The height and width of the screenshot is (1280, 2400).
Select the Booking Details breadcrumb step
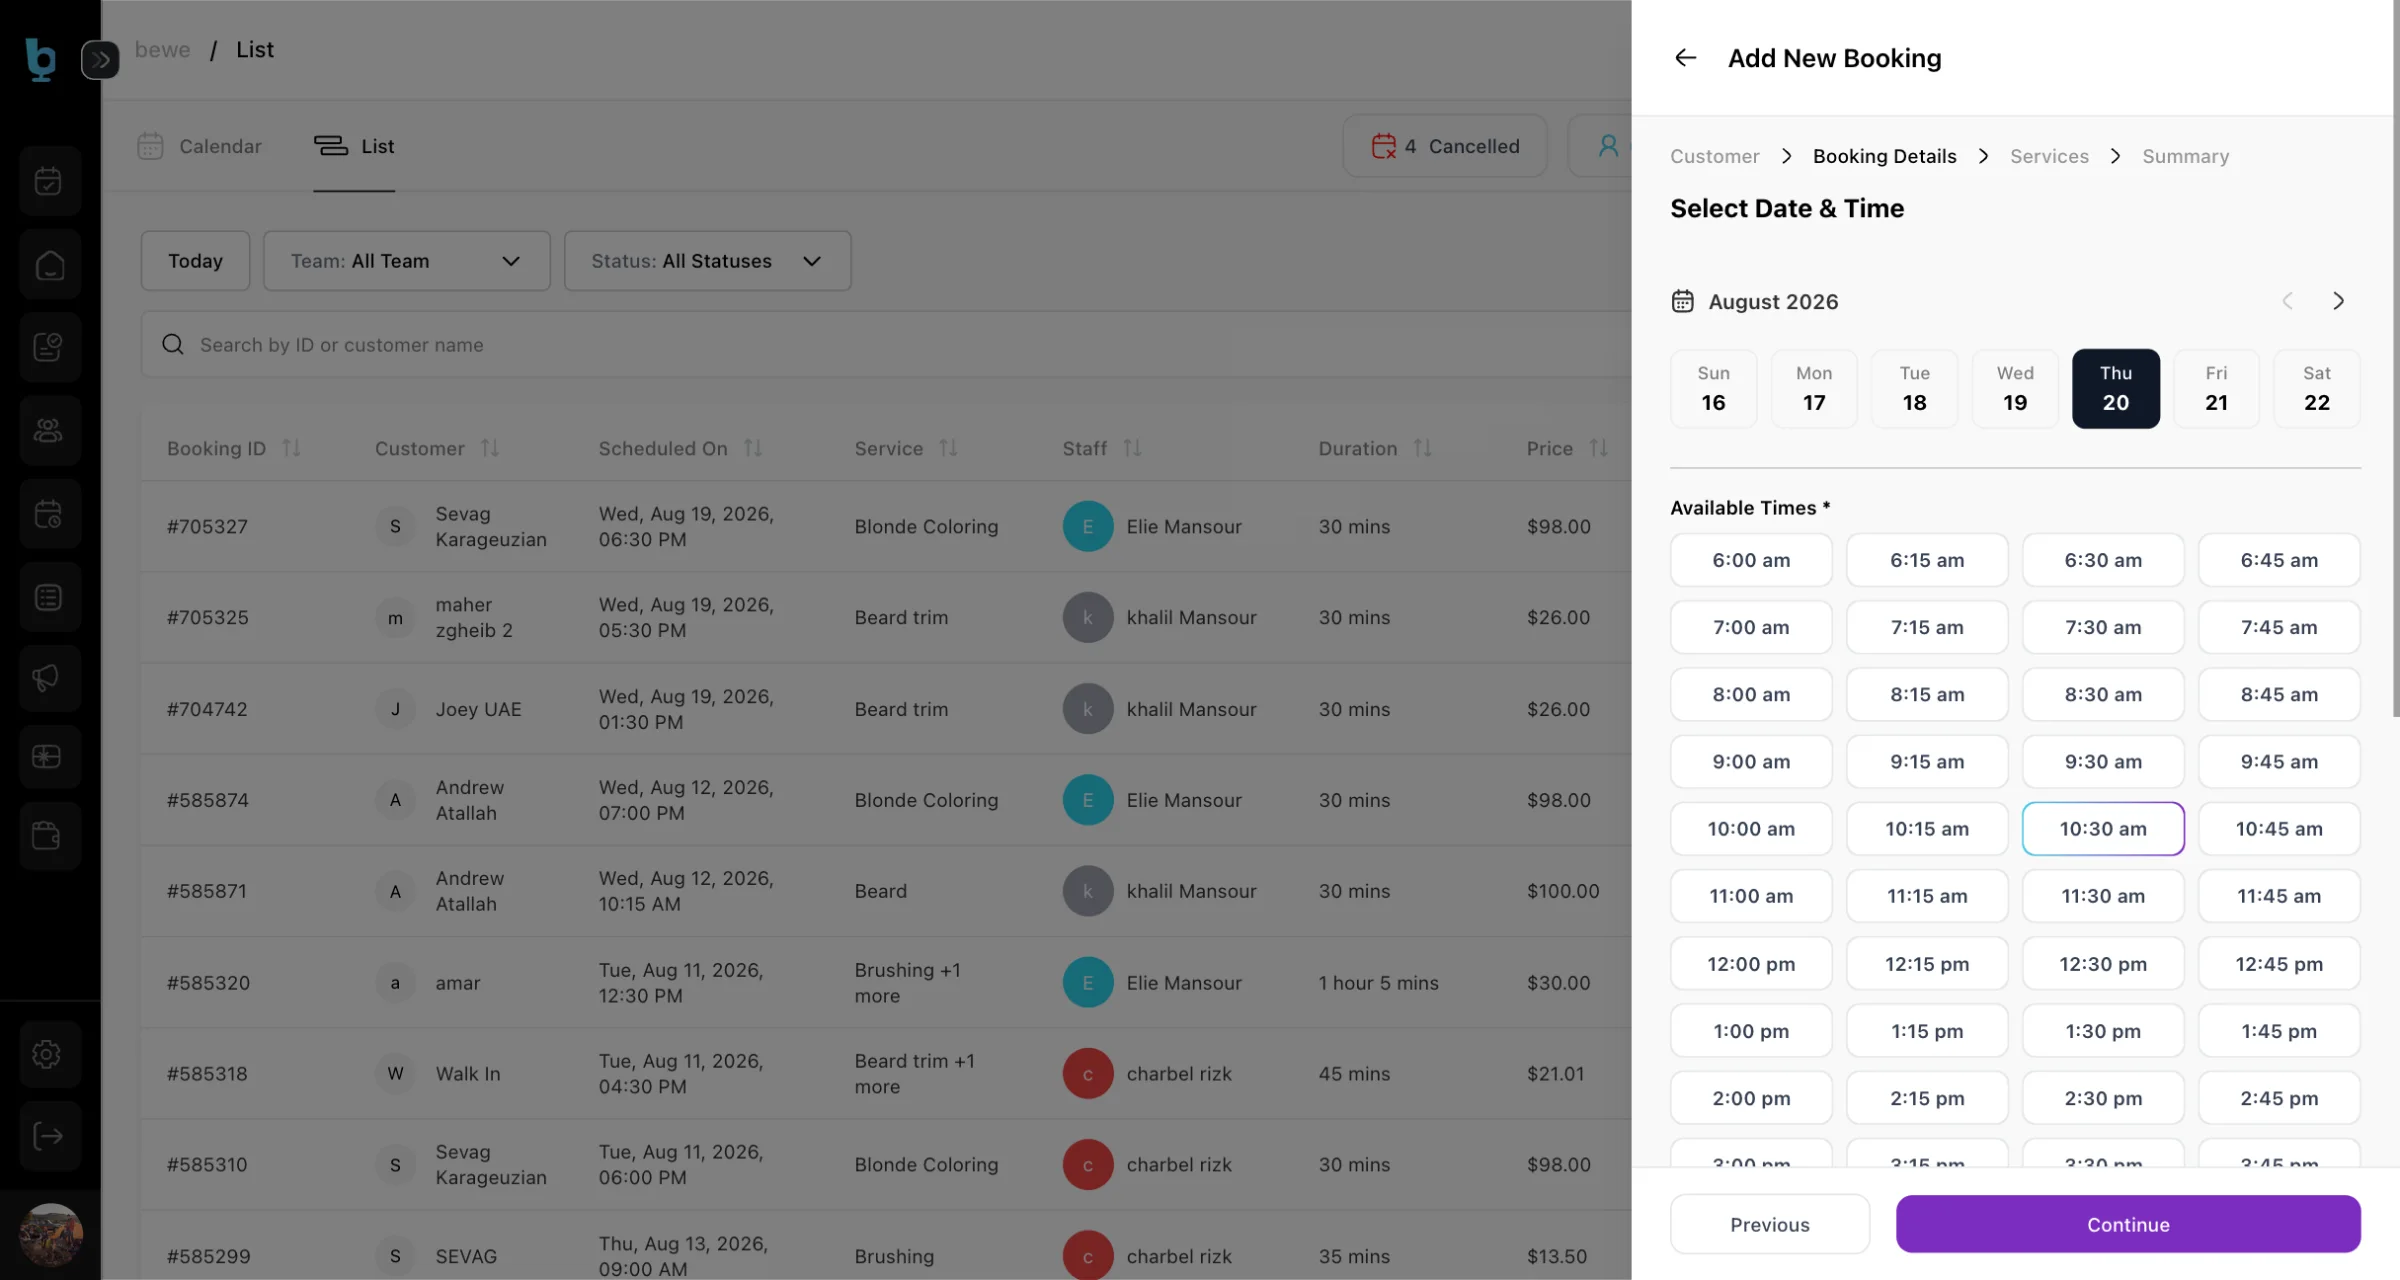pyautogui.click(x=1884, y=156)
